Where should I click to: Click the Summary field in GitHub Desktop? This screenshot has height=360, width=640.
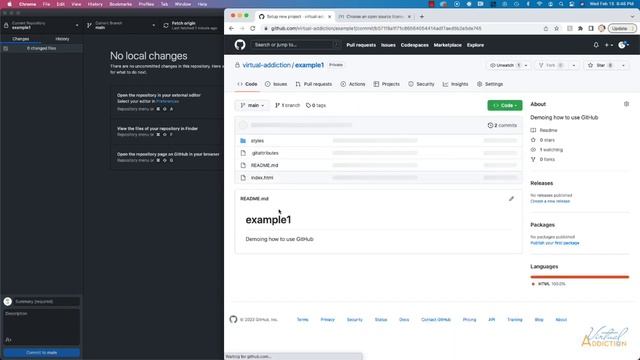tap(47, 302)
